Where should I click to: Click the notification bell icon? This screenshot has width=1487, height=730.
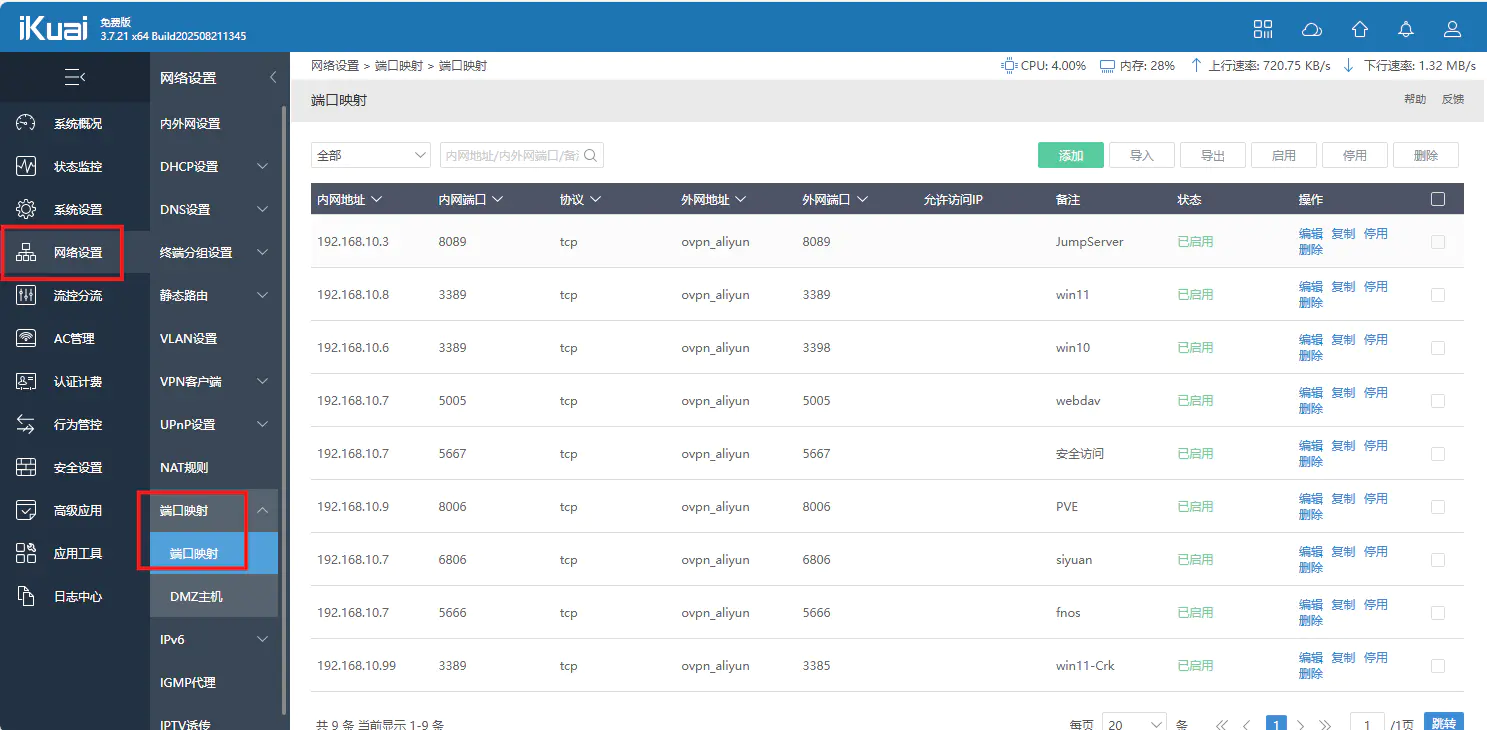(x=1406, y=29)
